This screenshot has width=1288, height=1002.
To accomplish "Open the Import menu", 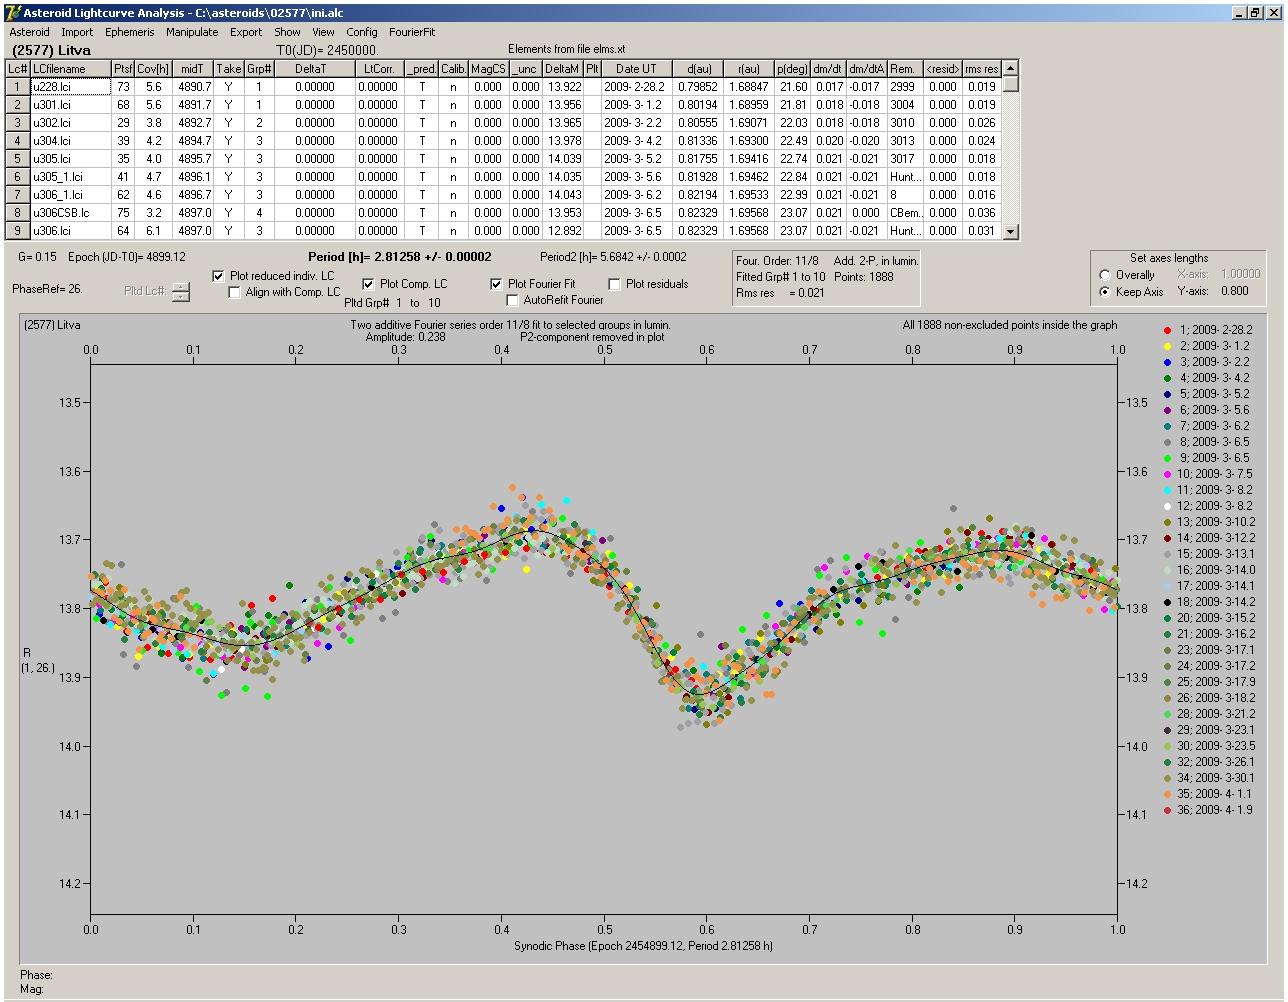I will click(77, 32).
